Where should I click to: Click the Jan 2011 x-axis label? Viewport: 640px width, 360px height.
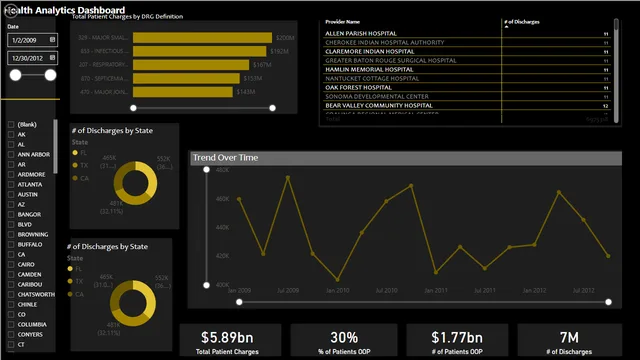[x=436, y=291]
